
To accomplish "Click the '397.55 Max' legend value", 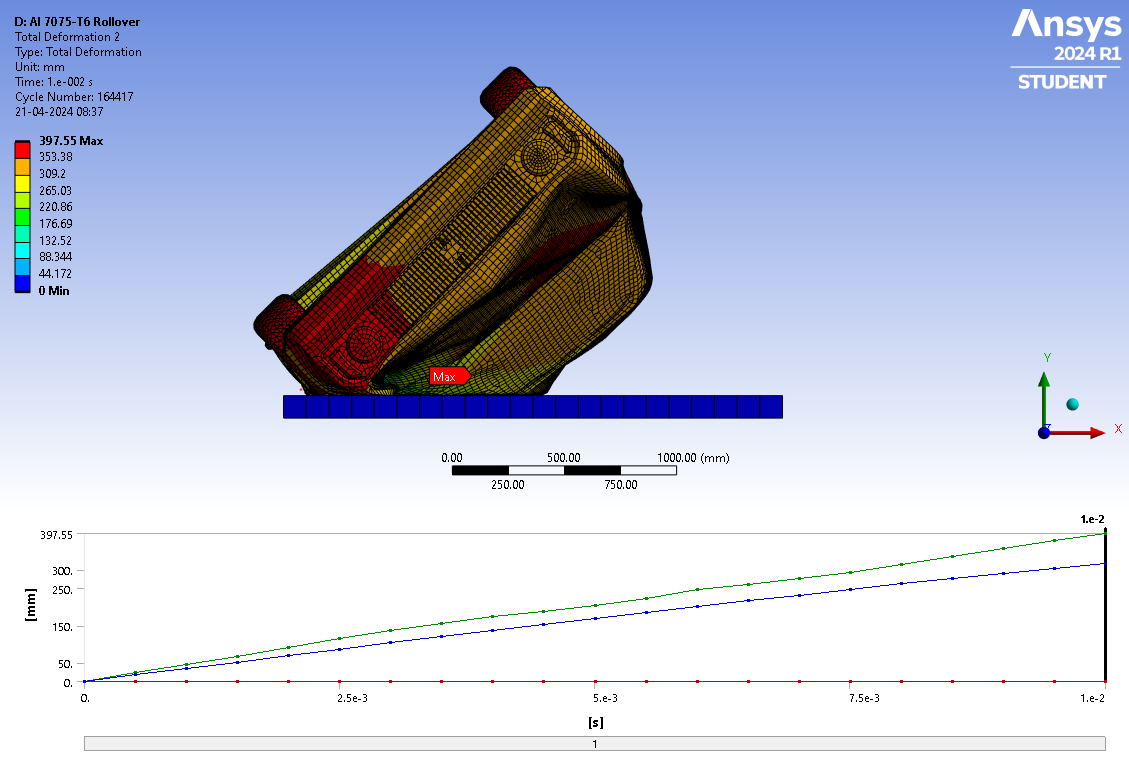I will point(71,141).
